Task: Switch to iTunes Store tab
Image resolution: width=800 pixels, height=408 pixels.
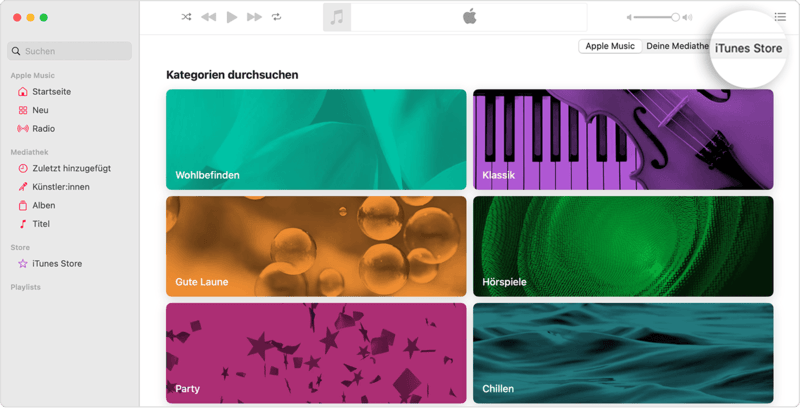Action: pyautogui.click(x=748, y=48)
